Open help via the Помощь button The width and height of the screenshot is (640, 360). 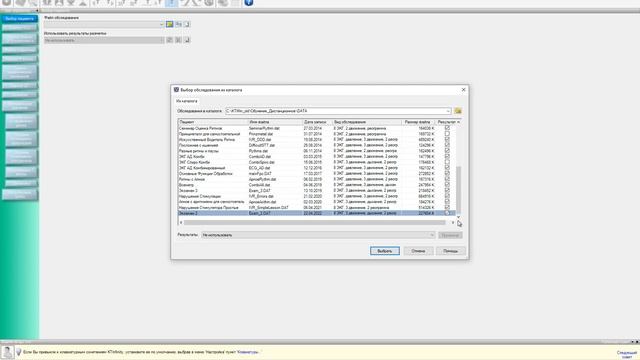[x=451, y=251]
